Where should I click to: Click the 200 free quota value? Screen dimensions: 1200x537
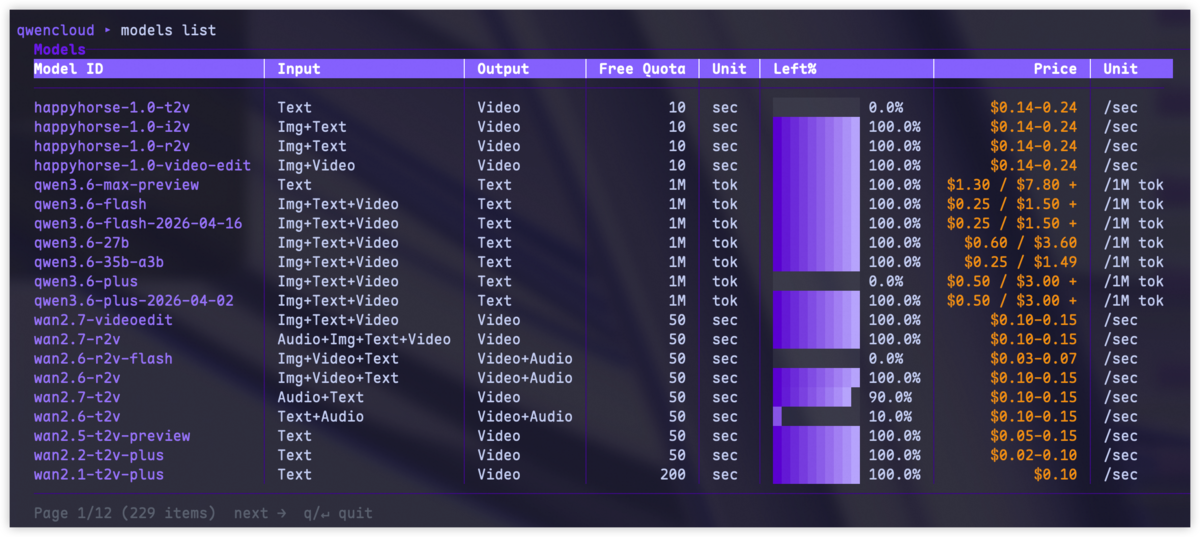click(x=673, y=474)
